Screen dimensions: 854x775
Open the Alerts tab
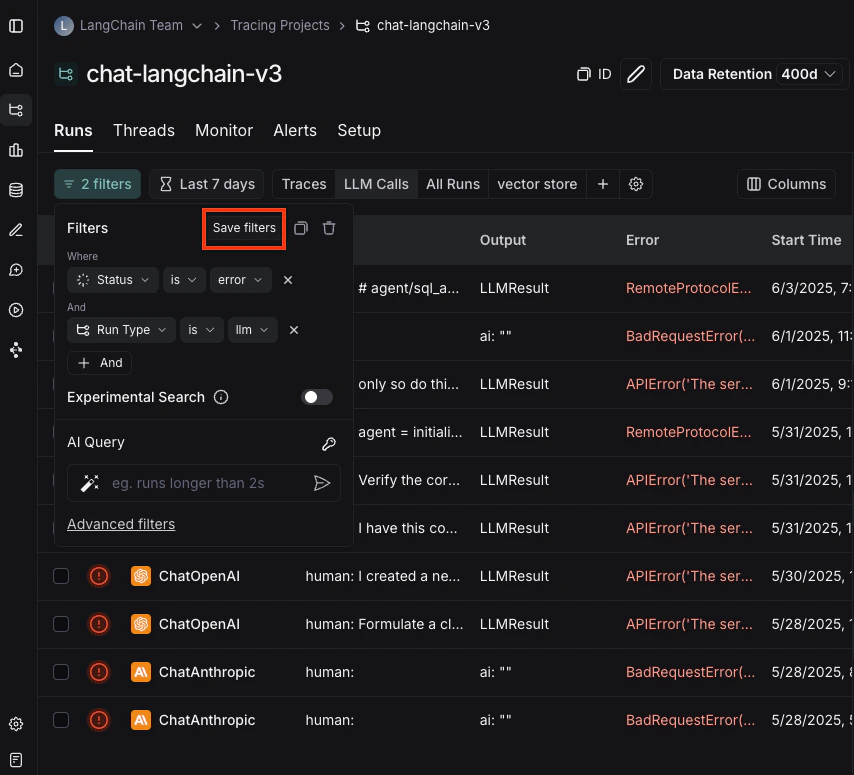click(295, 131)
